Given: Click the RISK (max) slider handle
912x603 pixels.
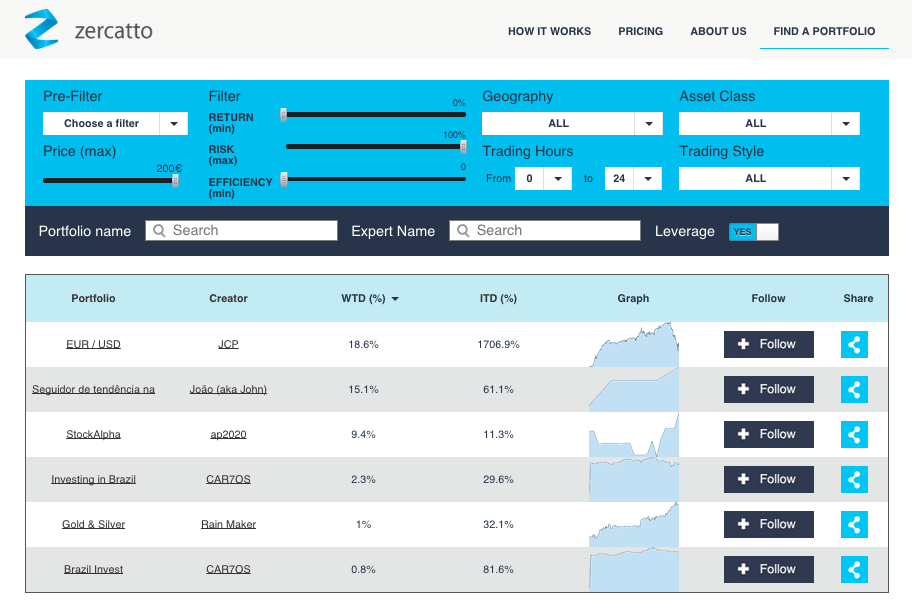Looking at the screenshot, I should click(x=464, y=147).
